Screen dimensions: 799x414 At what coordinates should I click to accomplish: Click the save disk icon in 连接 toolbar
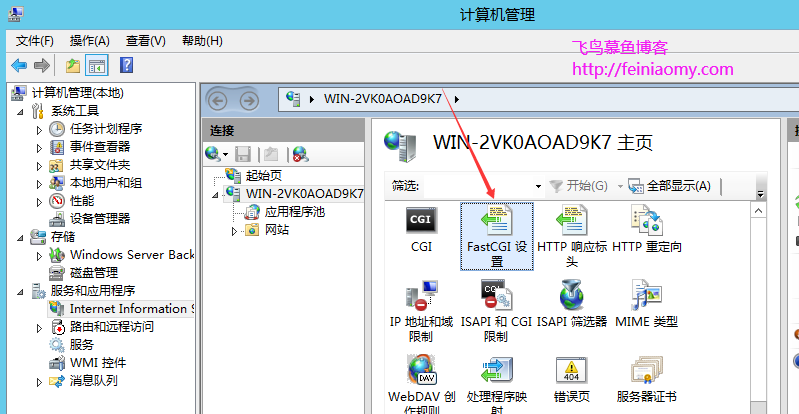coord(243,153)
